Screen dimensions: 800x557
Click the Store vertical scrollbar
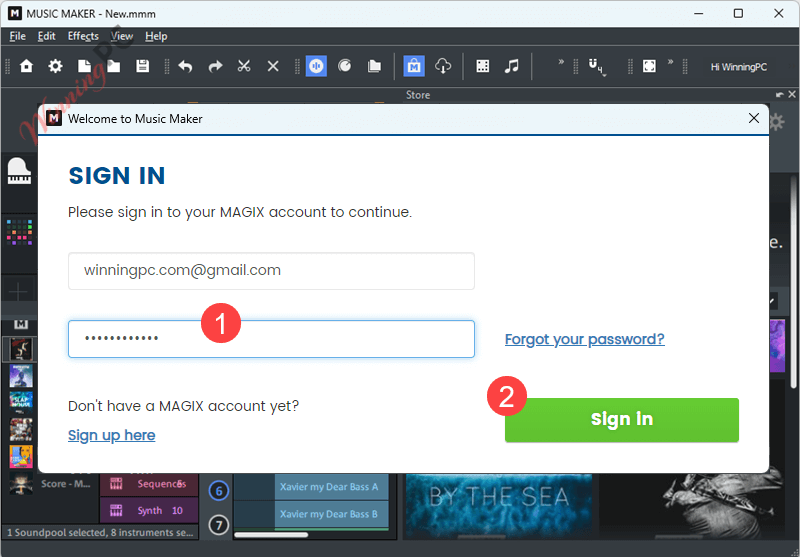point(794,281)
